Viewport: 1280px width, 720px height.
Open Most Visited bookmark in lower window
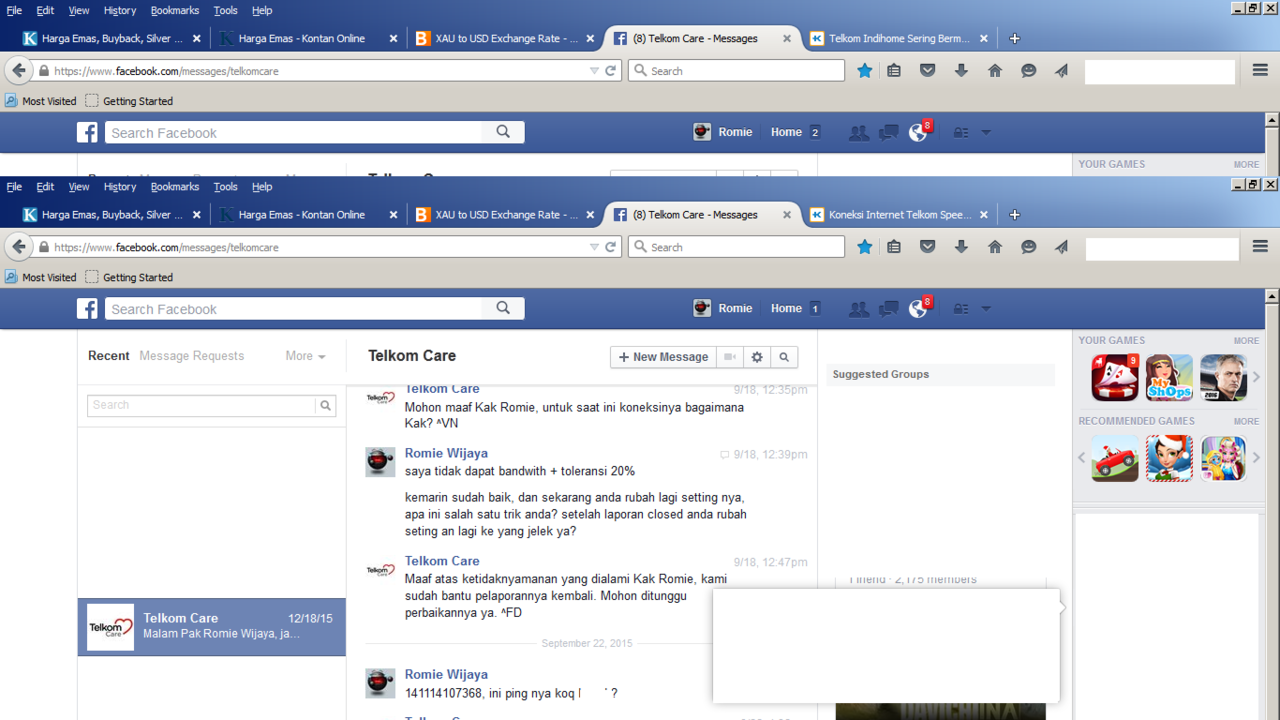pos(41,278)
